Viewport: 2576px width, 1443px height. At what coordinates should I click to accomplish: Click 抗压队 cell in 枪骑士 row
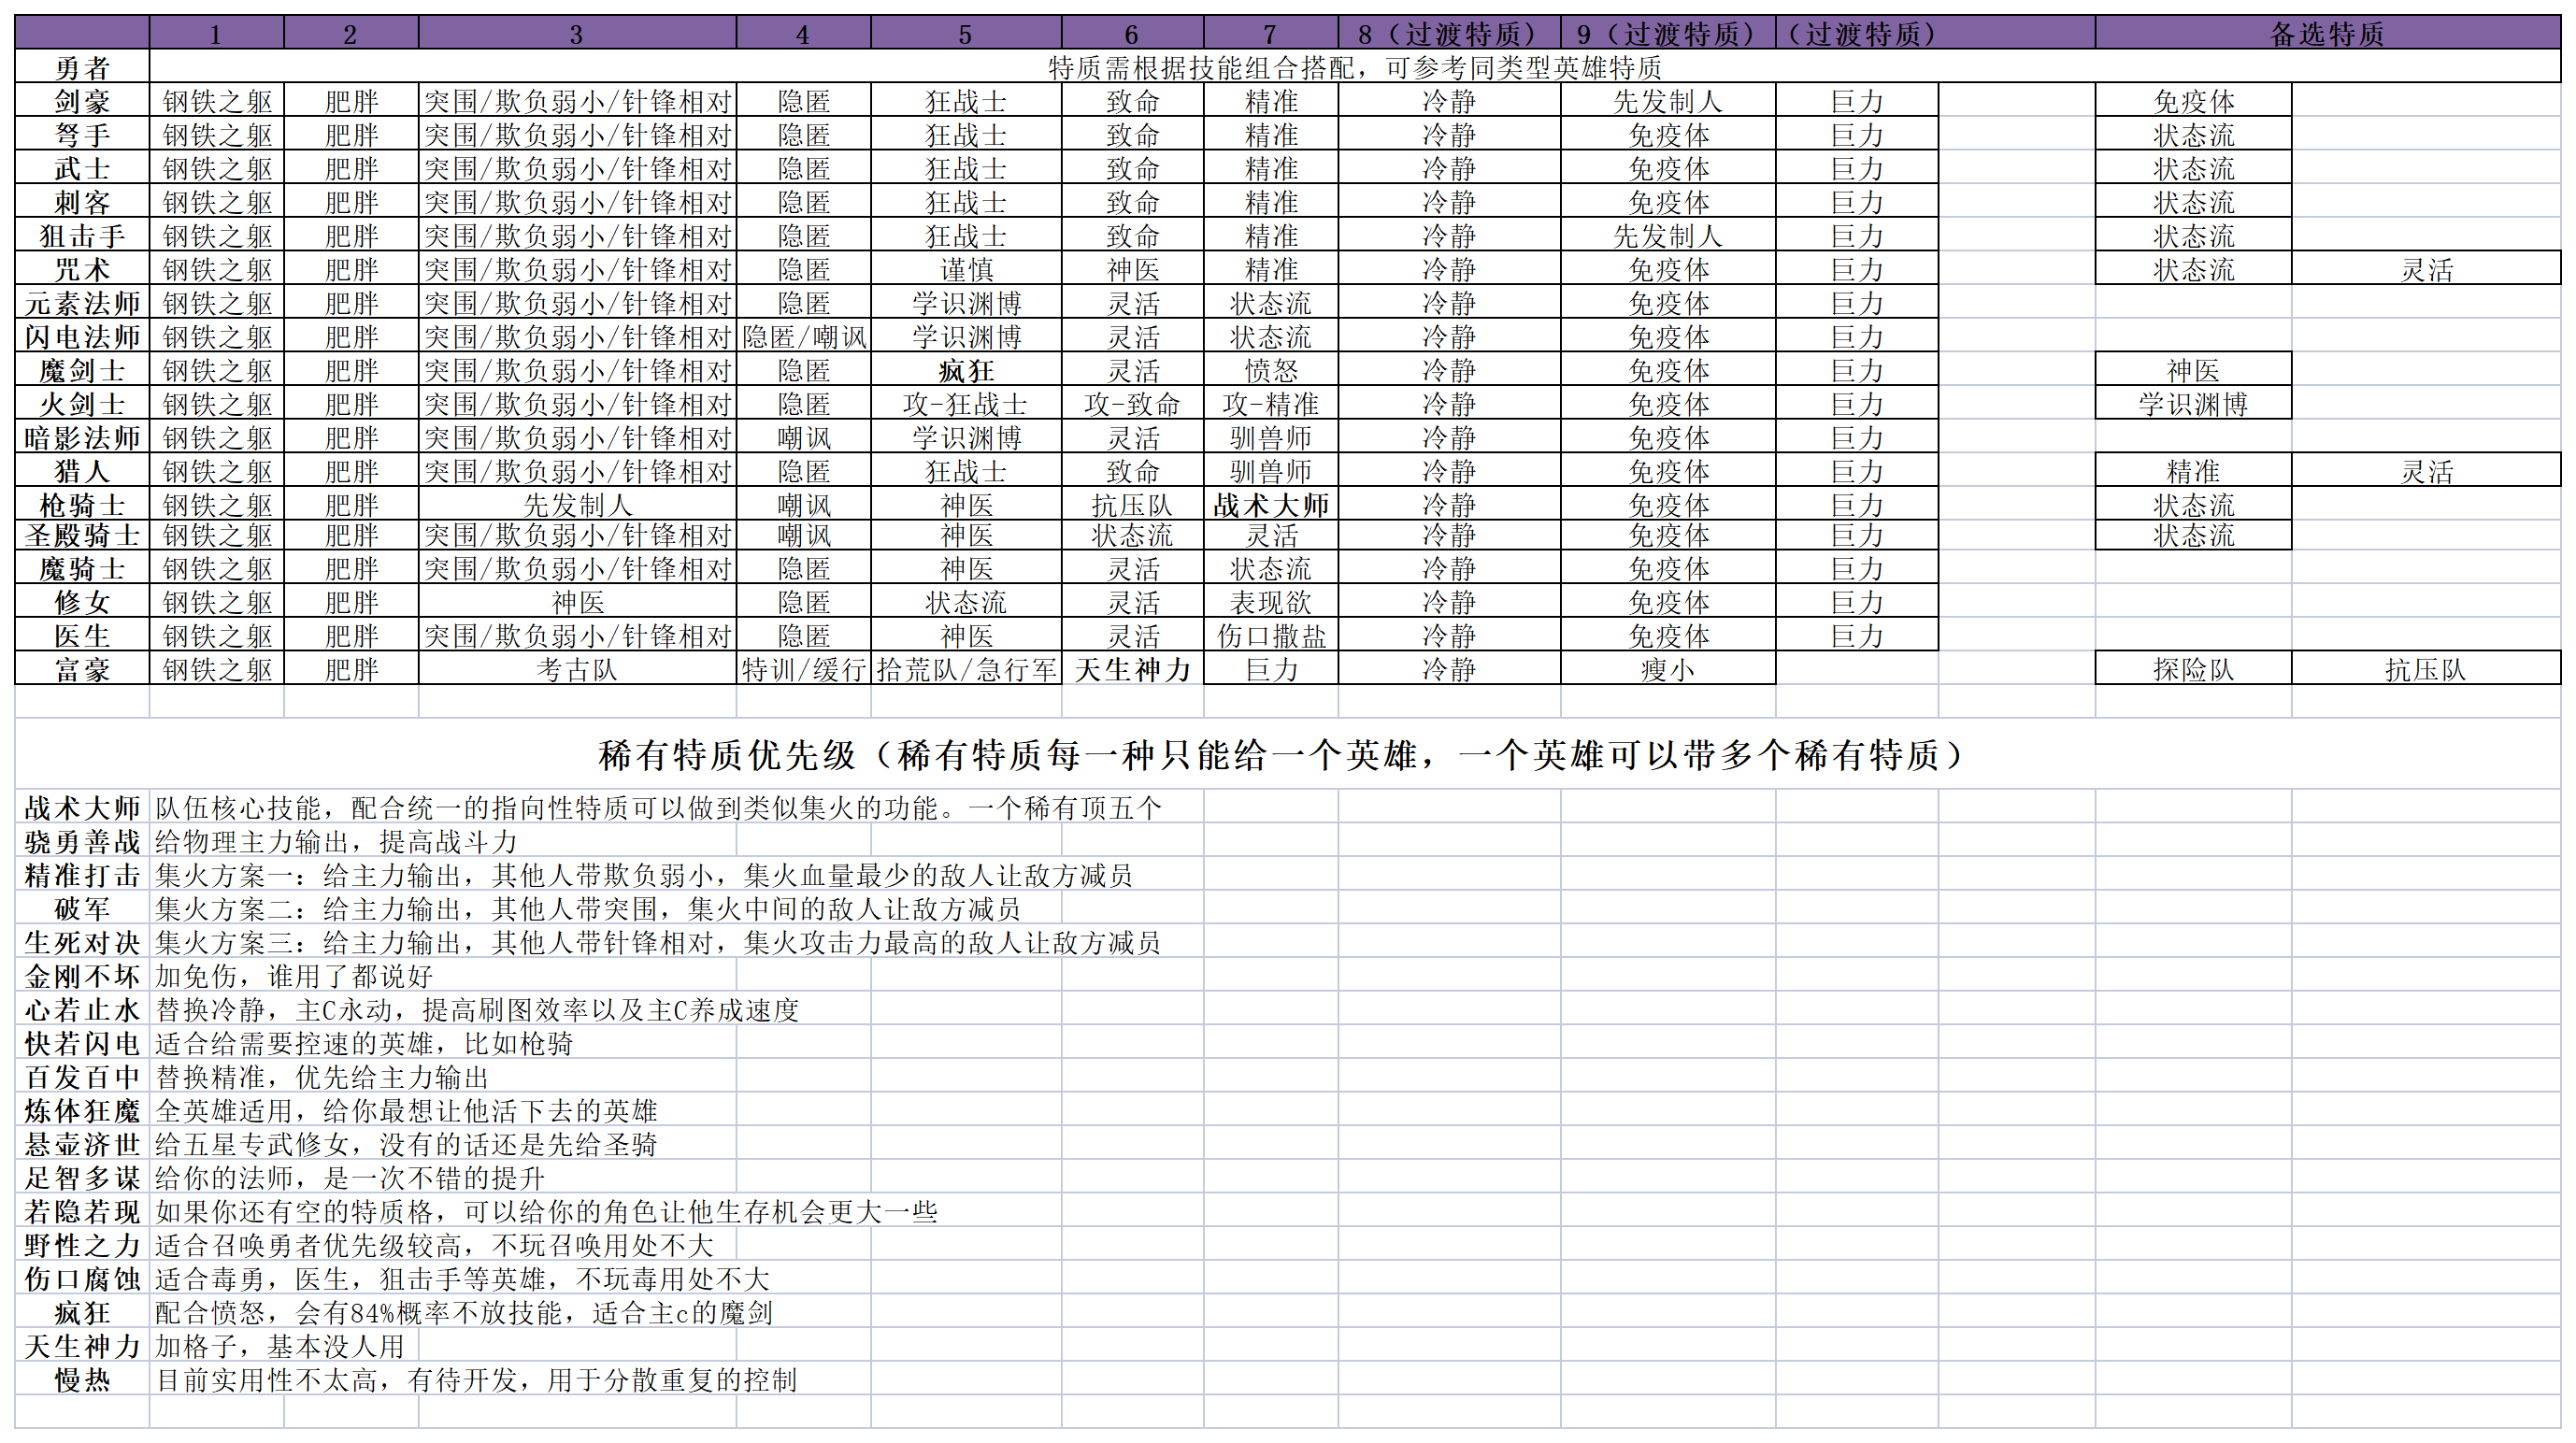pyautogui.click(x=1132, y=504)
